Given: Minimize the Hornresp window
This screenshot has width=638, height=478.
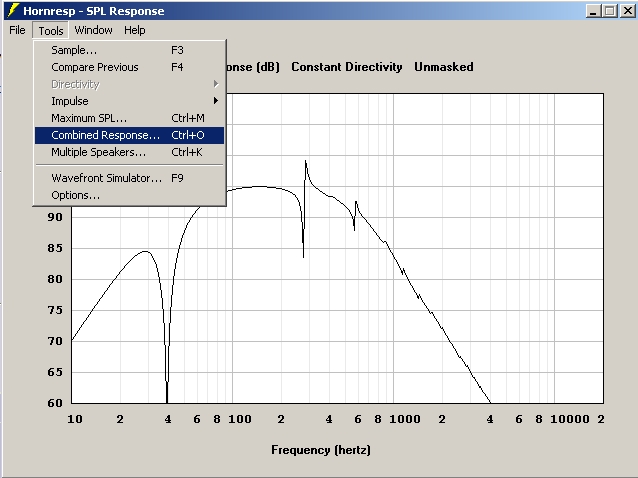Looking at the screenshot, I should pyautogui.click(x=593, y=11).
